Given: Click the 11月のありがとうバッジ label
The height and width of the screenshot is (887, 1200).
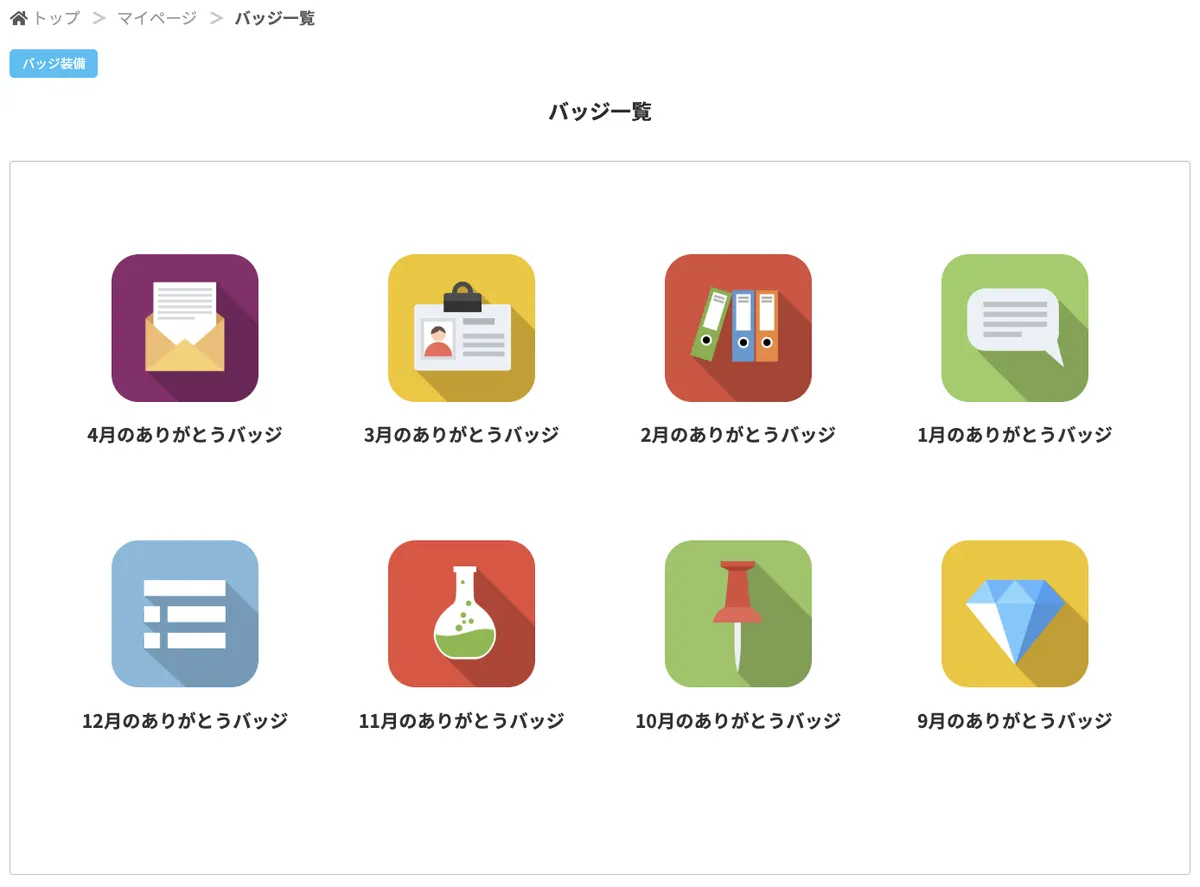Looking at the screenshot, I should pos(461,721).
